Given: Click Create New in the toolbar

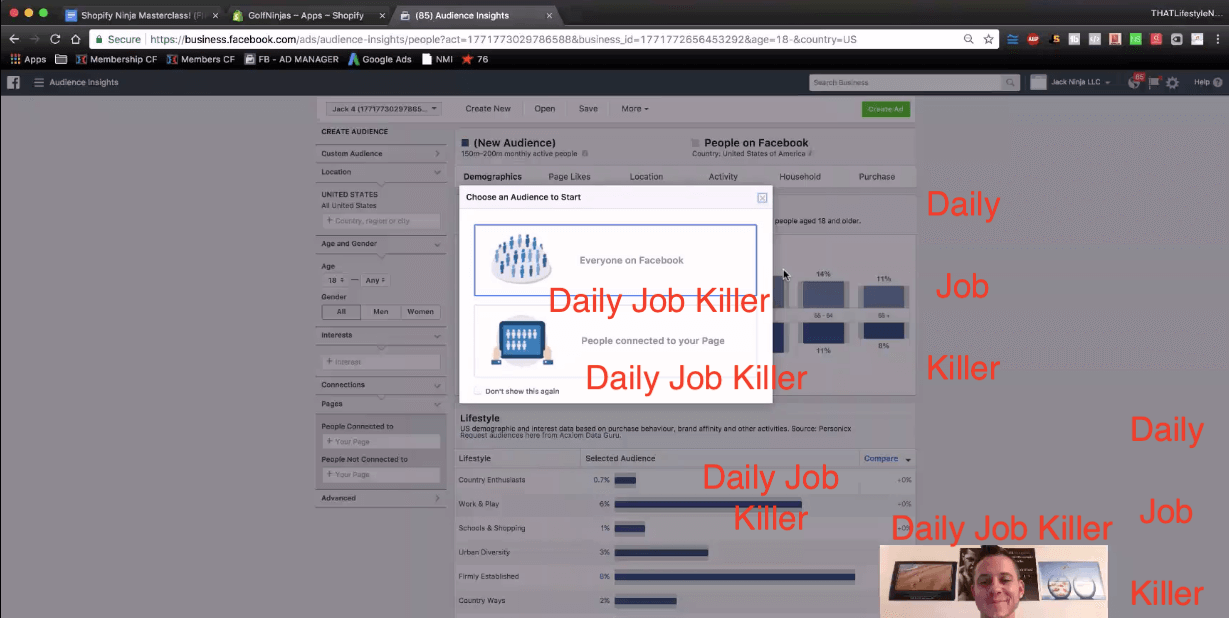Looking at the screenshot, I should pyautogui.click(x=488, y=109).
